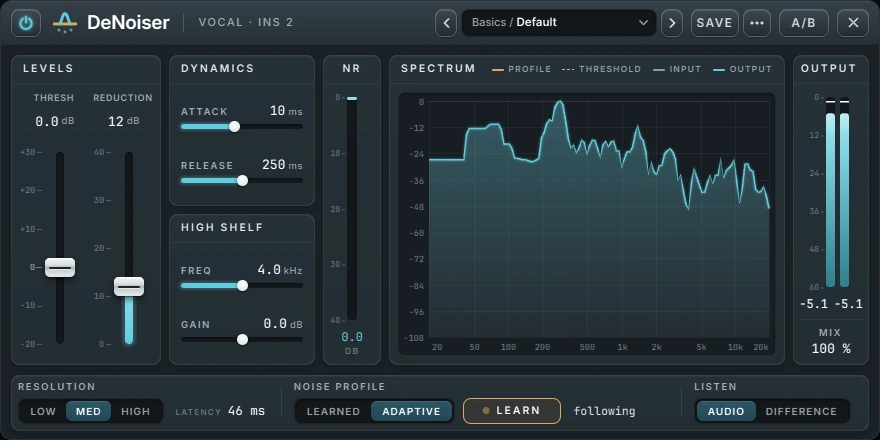The height and width of the screenshot is (440, 880).
Task: Switch noise profile to ADAPTIVE
Action: point(411,411)
